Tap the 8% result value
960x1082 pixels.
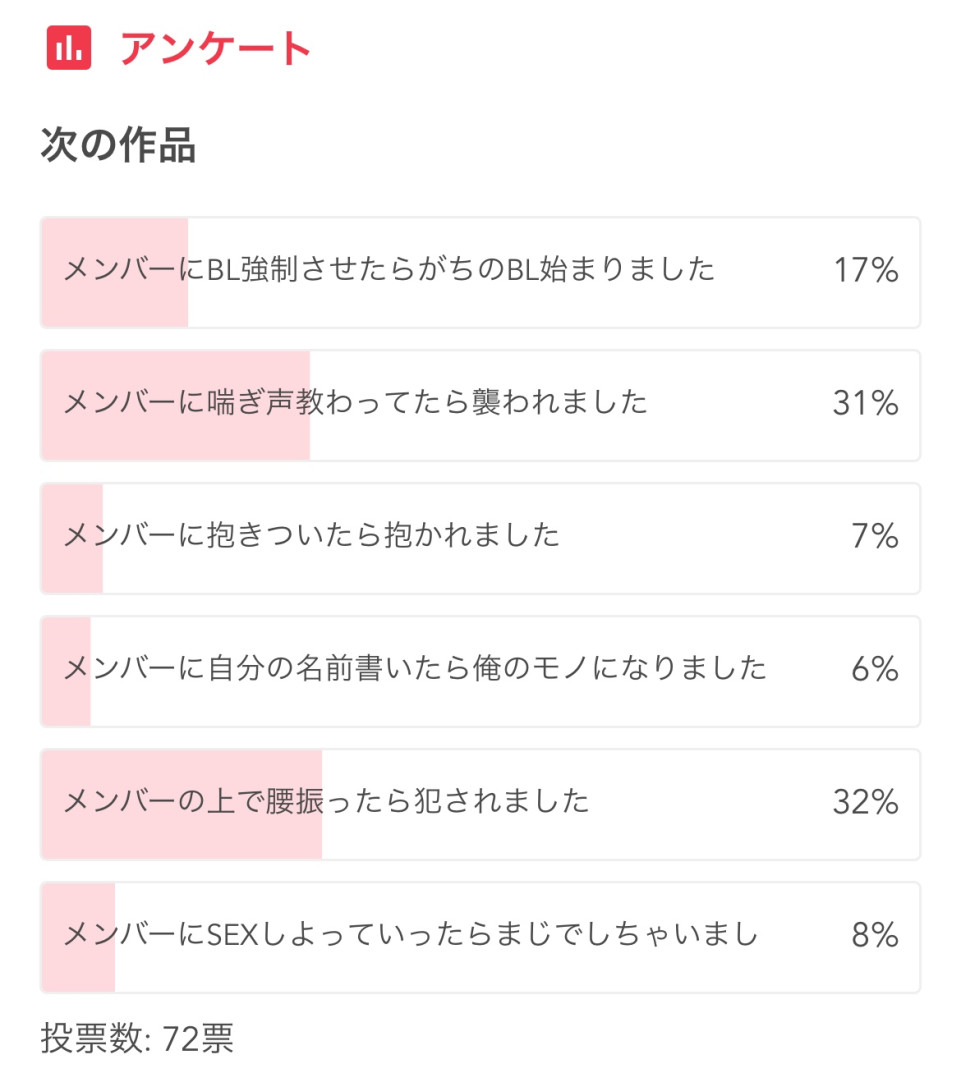[x=875, y=935]
